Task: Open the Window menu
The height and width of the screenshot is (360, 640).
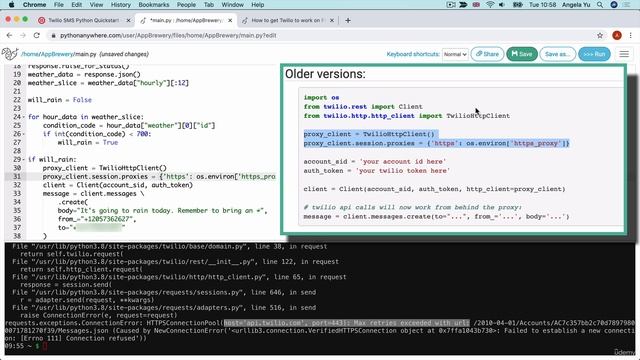Action: click(233, 4)
